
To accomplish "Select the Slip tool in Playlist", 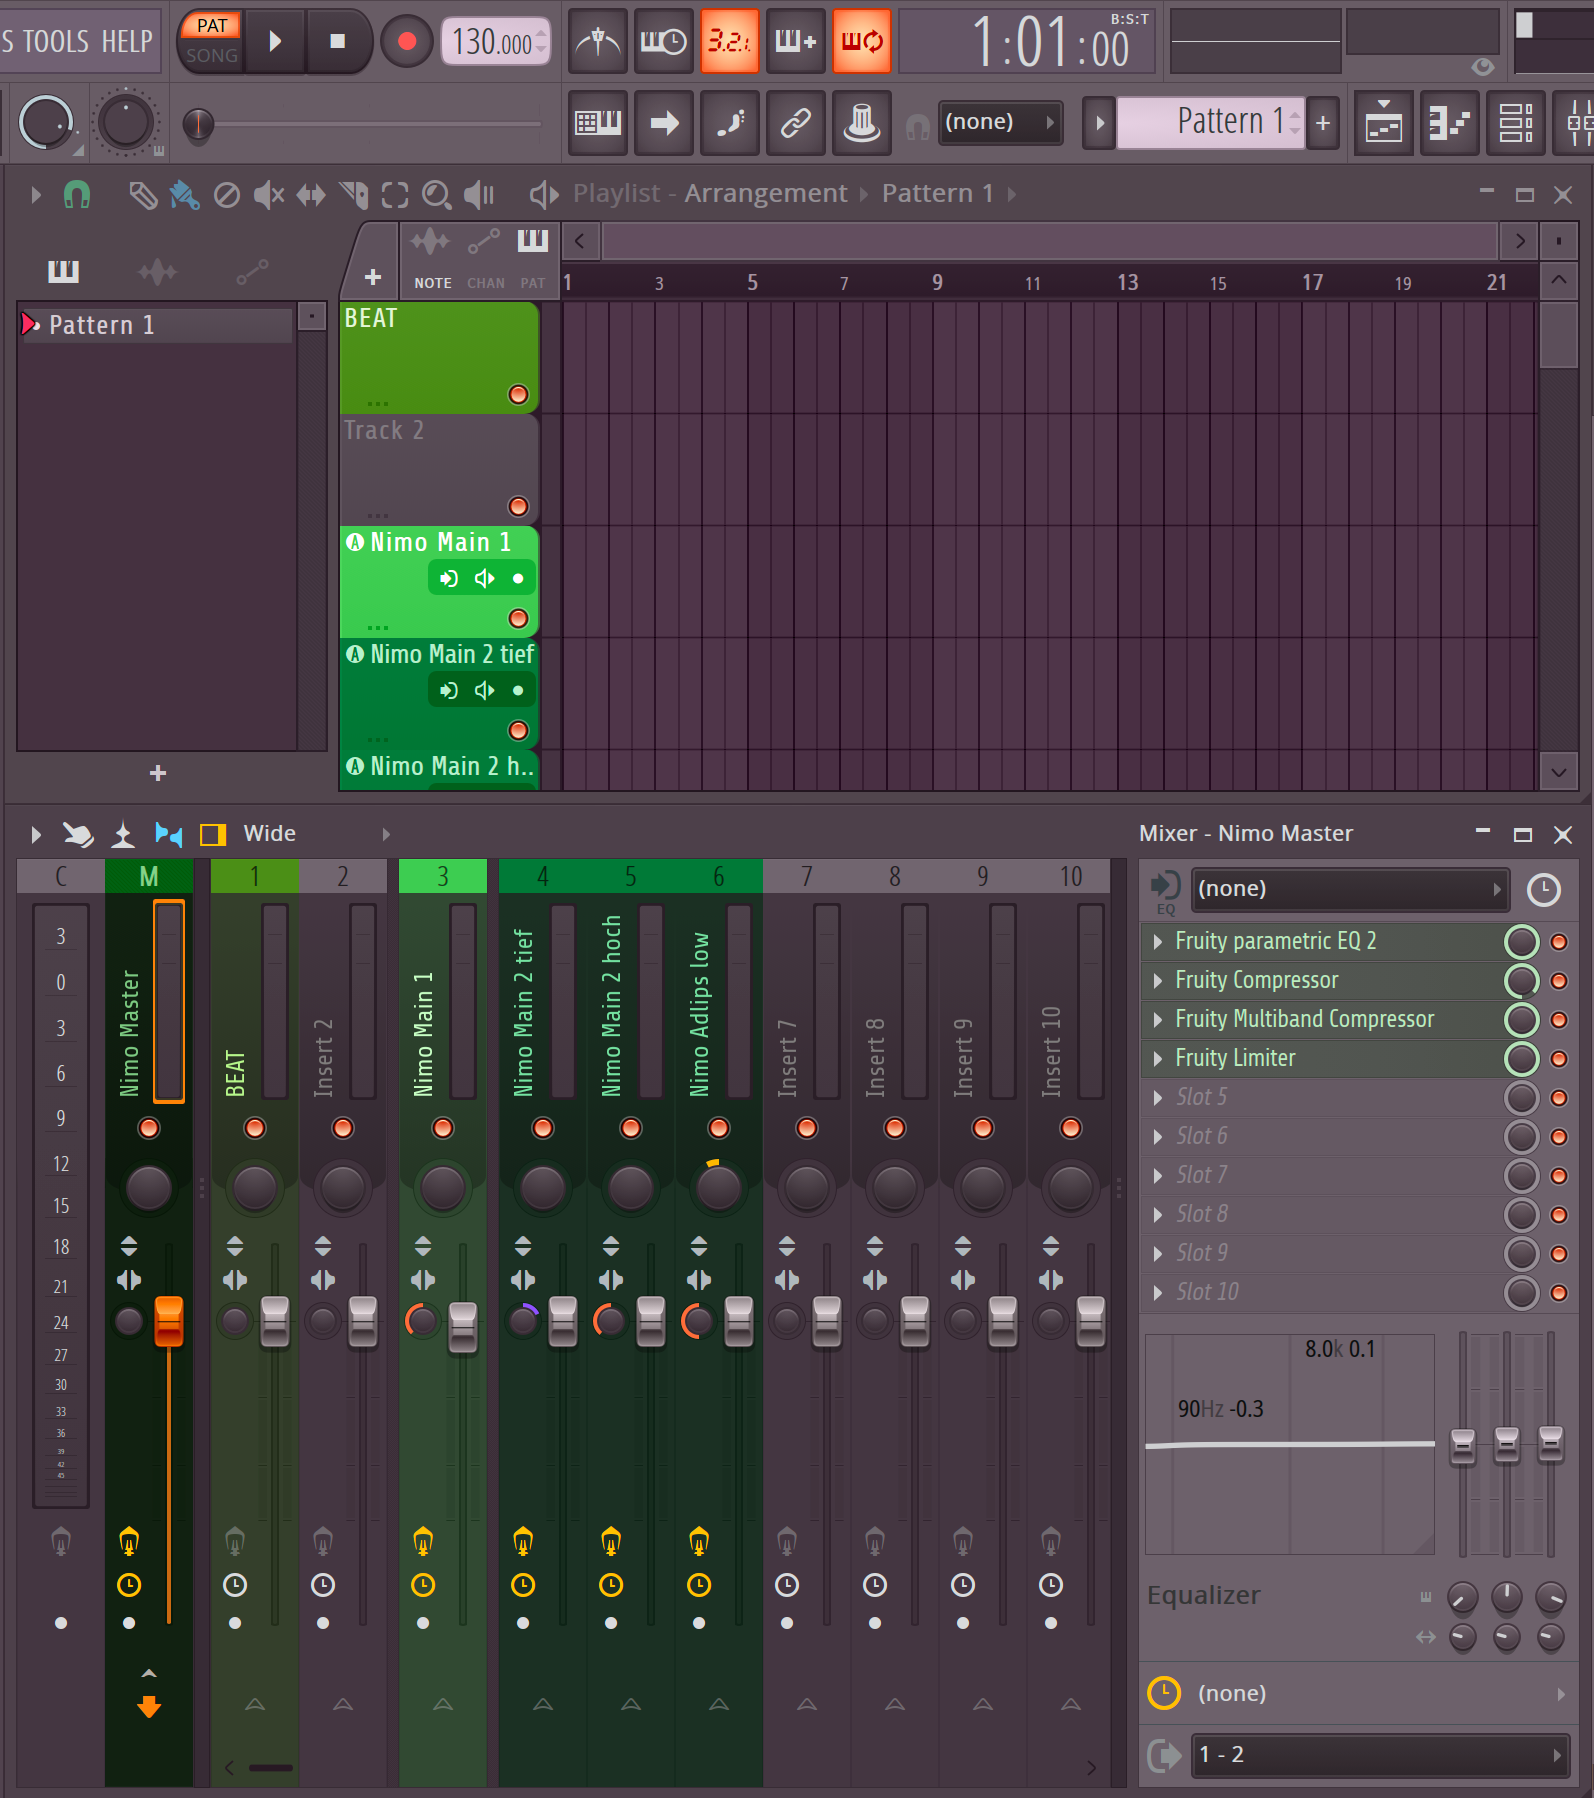I will click(311, 194).
